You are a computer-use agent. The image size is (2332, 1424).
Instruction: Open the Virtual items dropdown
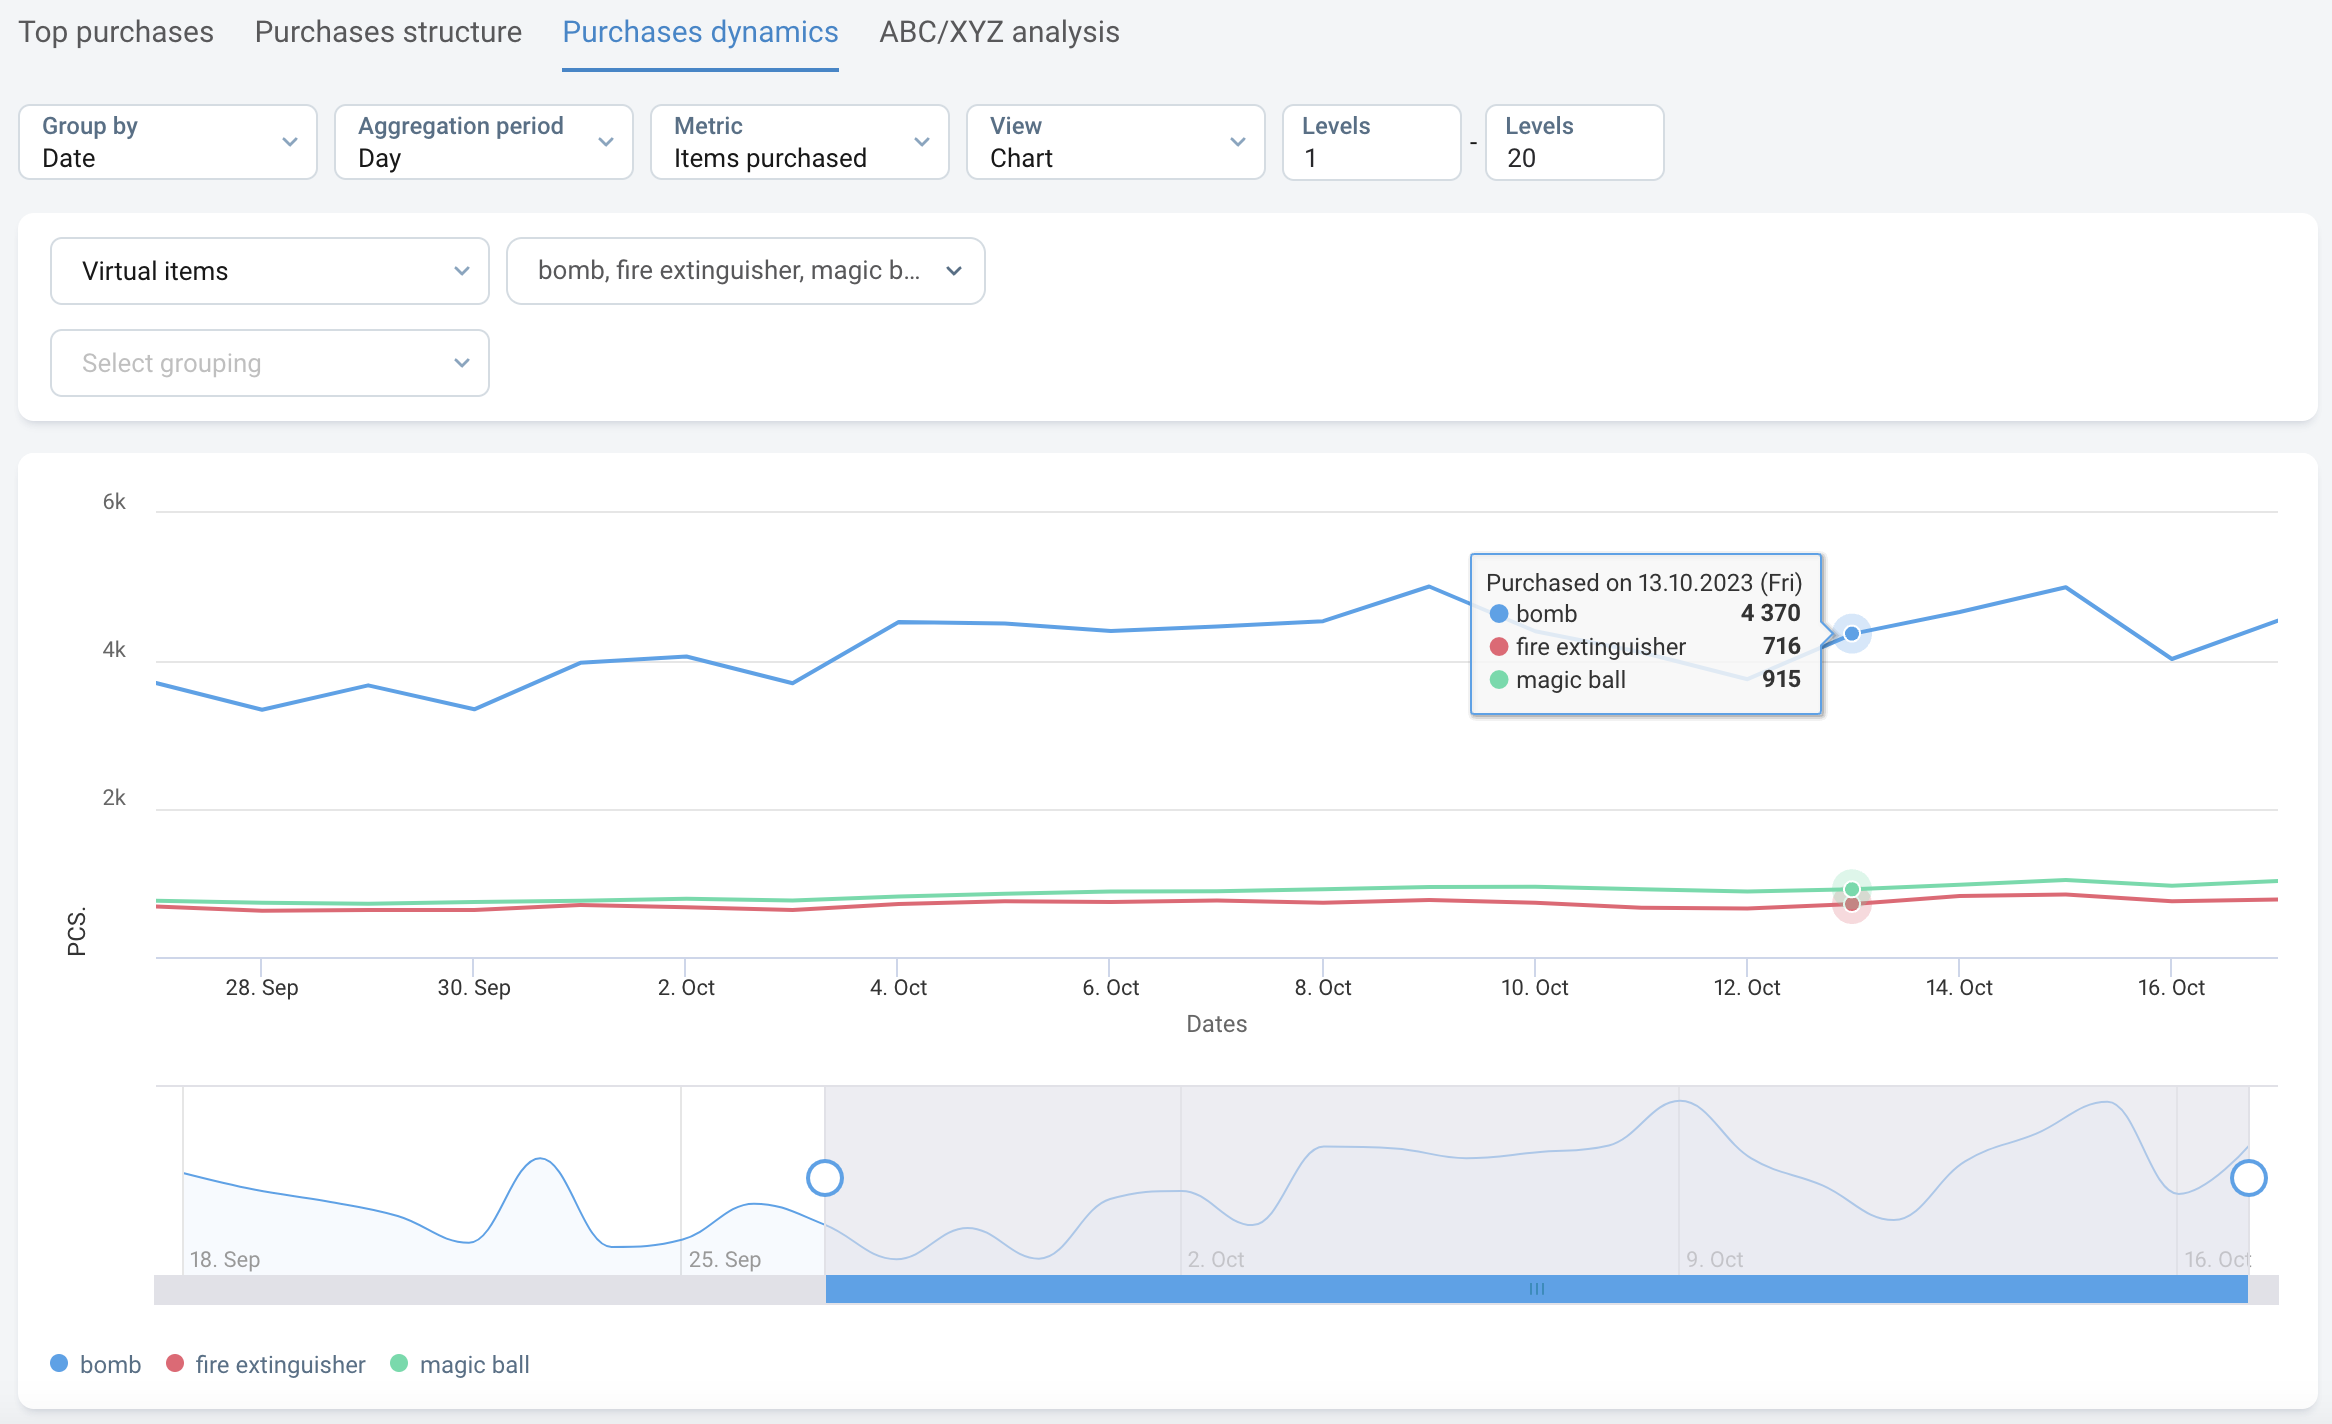[270, 271]
